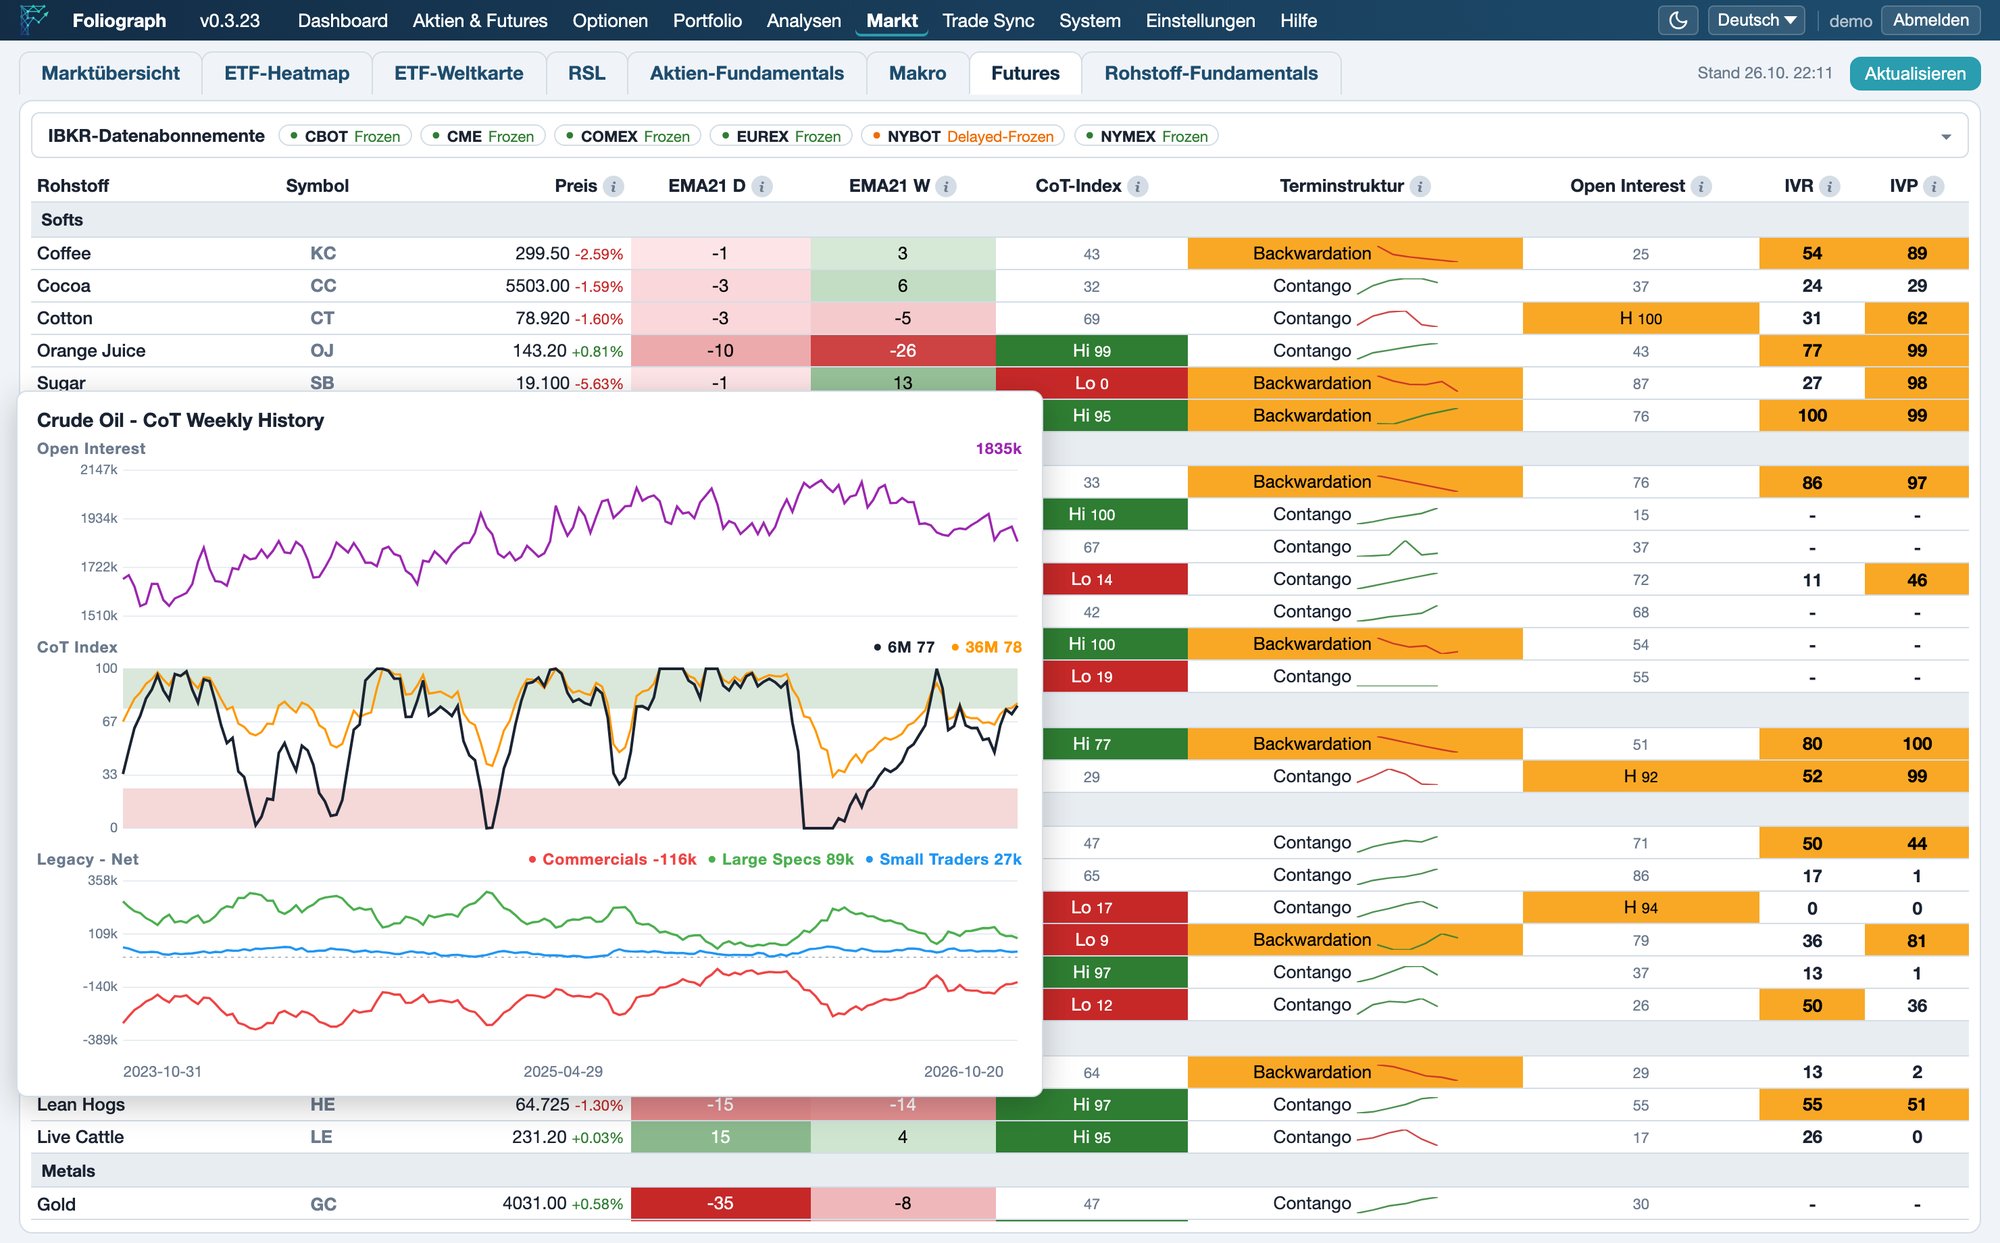Click the NYMEX Frozen badge
2000x1243 pixels.
1146,136
